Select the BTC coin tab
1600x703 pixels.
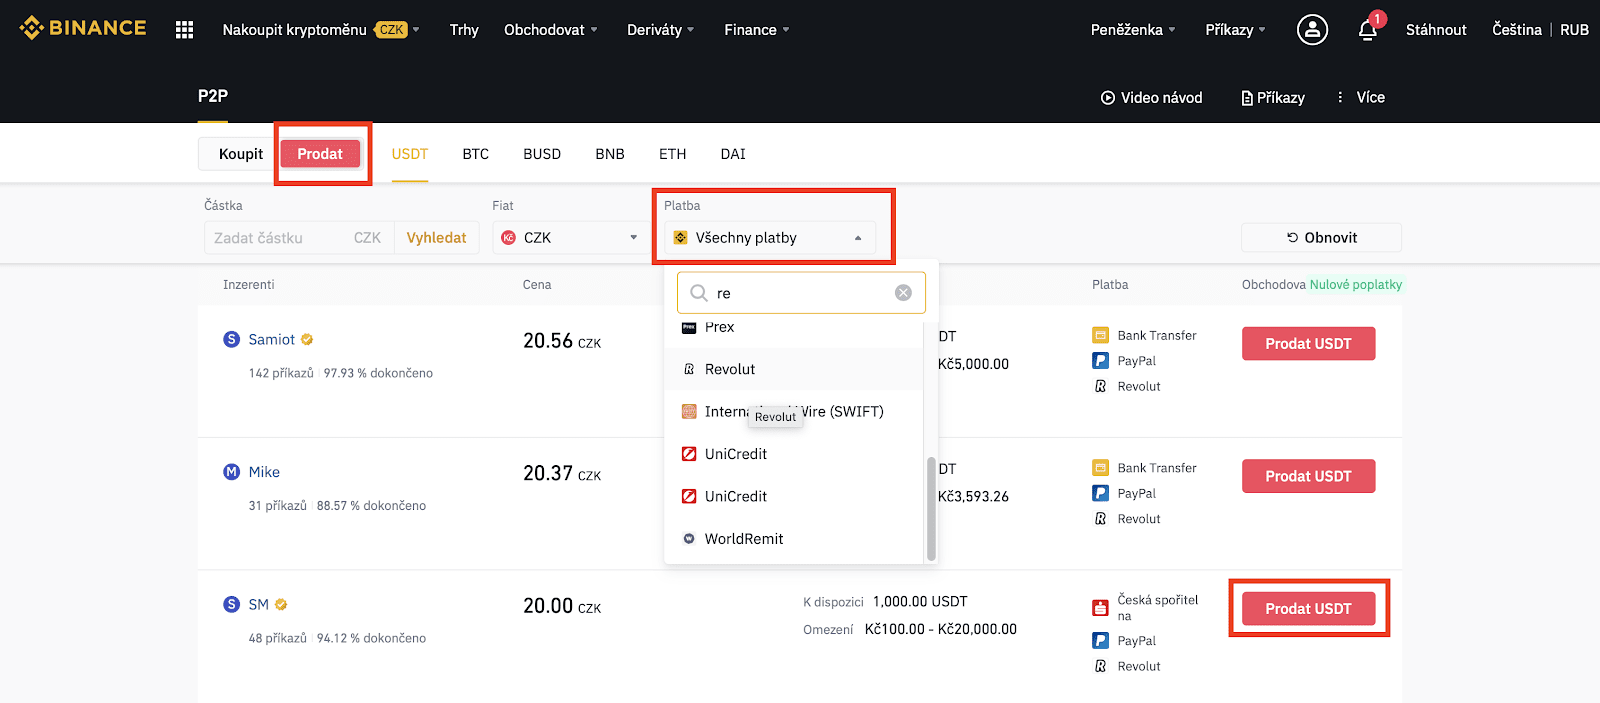(x=476, y=154)
